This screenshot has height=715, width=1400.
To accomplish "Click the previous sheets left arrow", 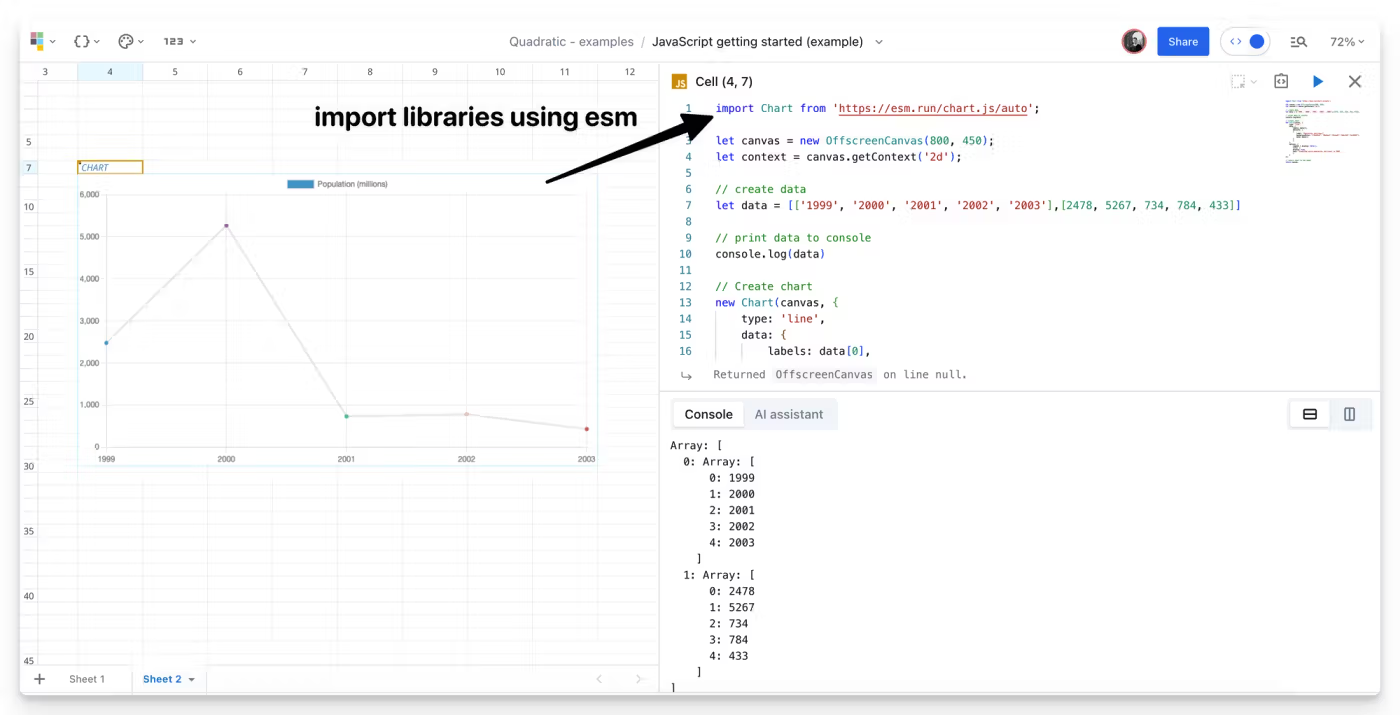I will click(599, 679).
